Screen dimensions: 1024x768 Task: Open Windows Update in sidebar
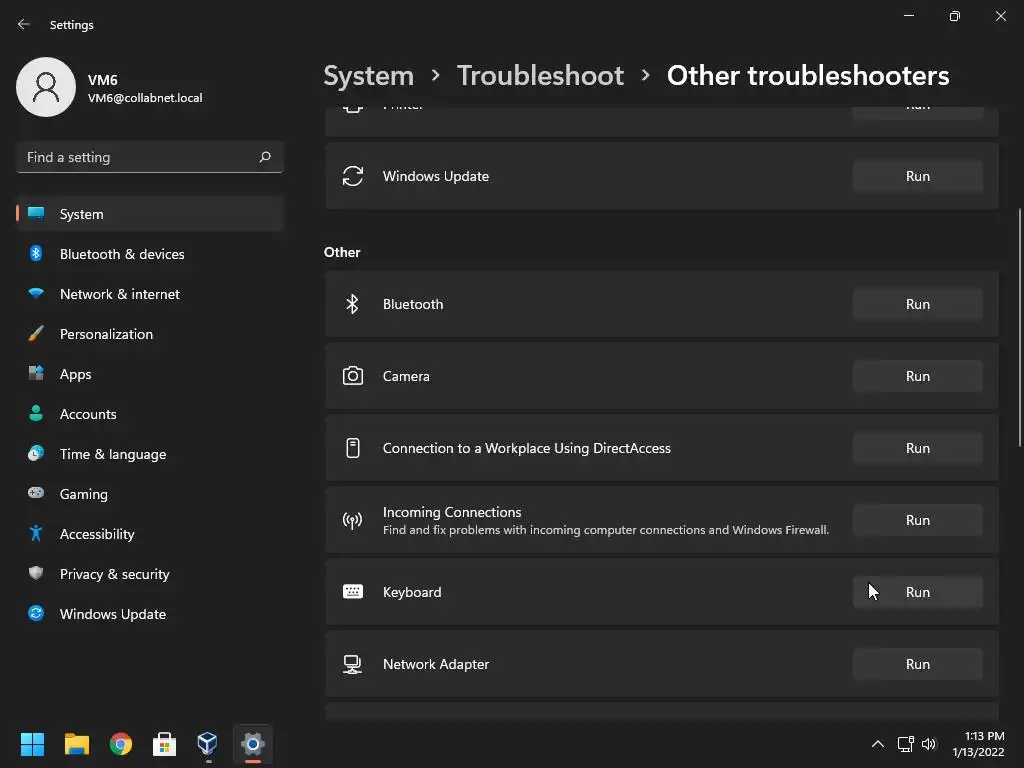tap(150, 614)
